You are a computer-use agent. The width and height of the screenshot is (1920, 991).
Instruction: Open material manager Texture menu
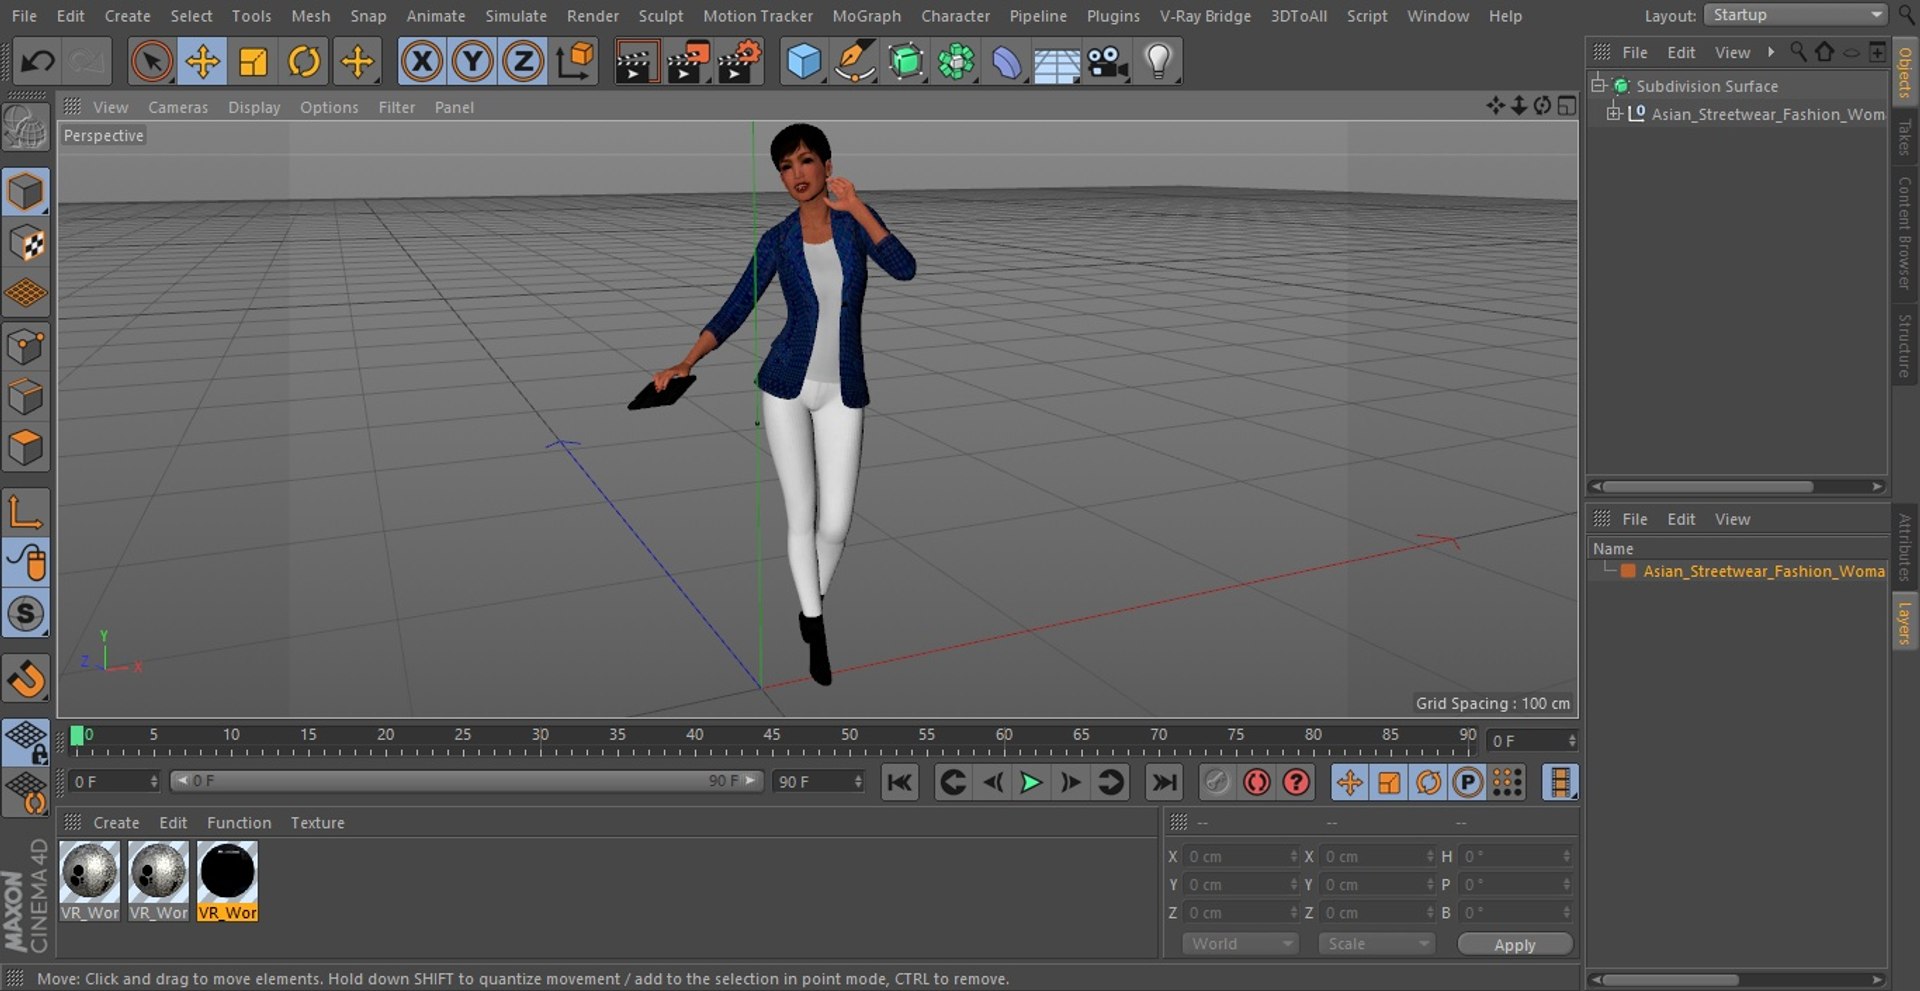click(x=317, y=823)
